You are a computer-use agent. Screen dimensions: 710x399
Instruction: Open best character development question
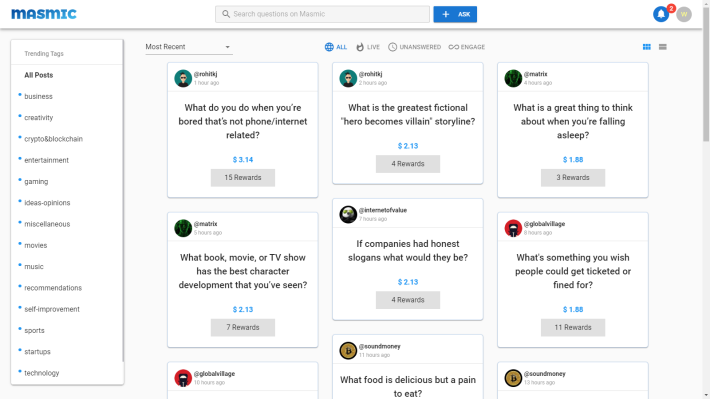[243, 271]
